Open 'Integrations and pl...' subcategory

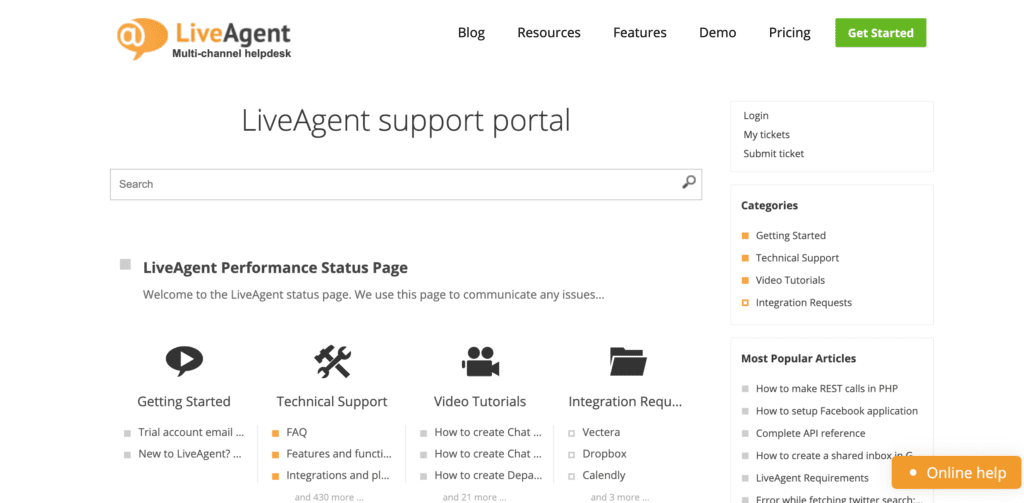click(x=338, y=475)
